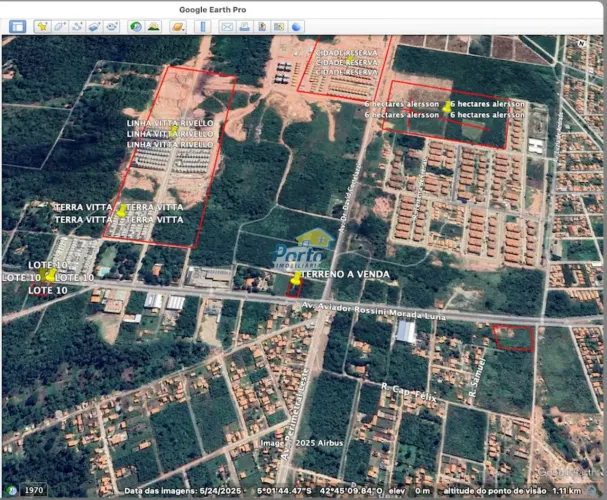607x500 pixels.
Task: Select the Add Placemark tool
Action: pos(42,27)
